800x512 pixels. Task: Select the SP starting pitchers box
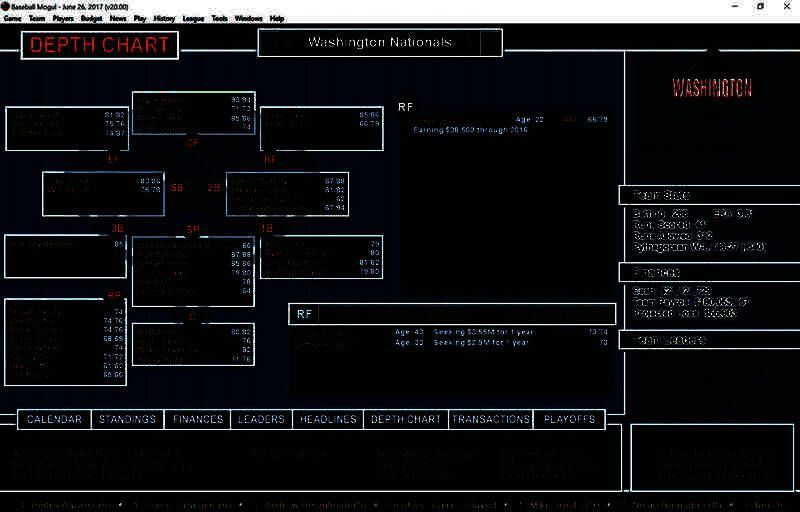pos(193,271)
